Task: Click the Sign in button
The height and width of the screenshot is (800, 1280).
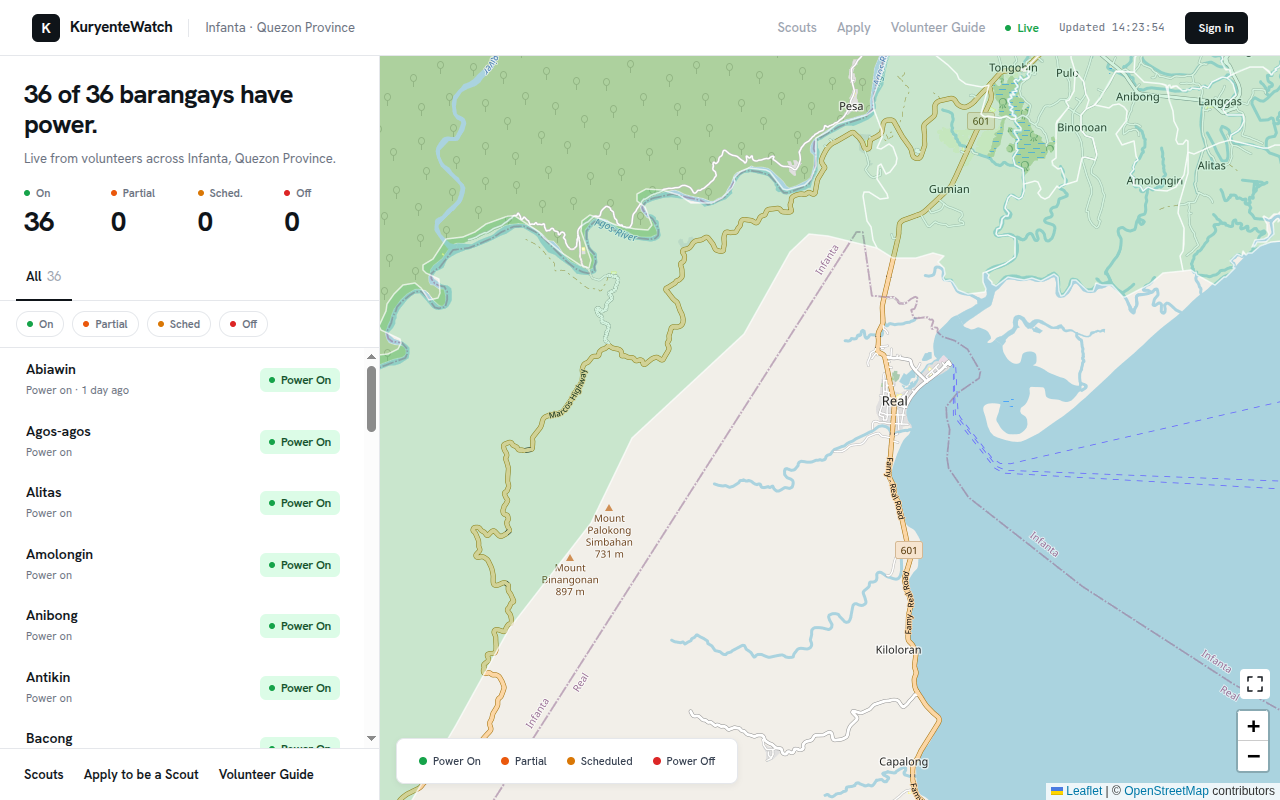Action: tap(1216, 28)
